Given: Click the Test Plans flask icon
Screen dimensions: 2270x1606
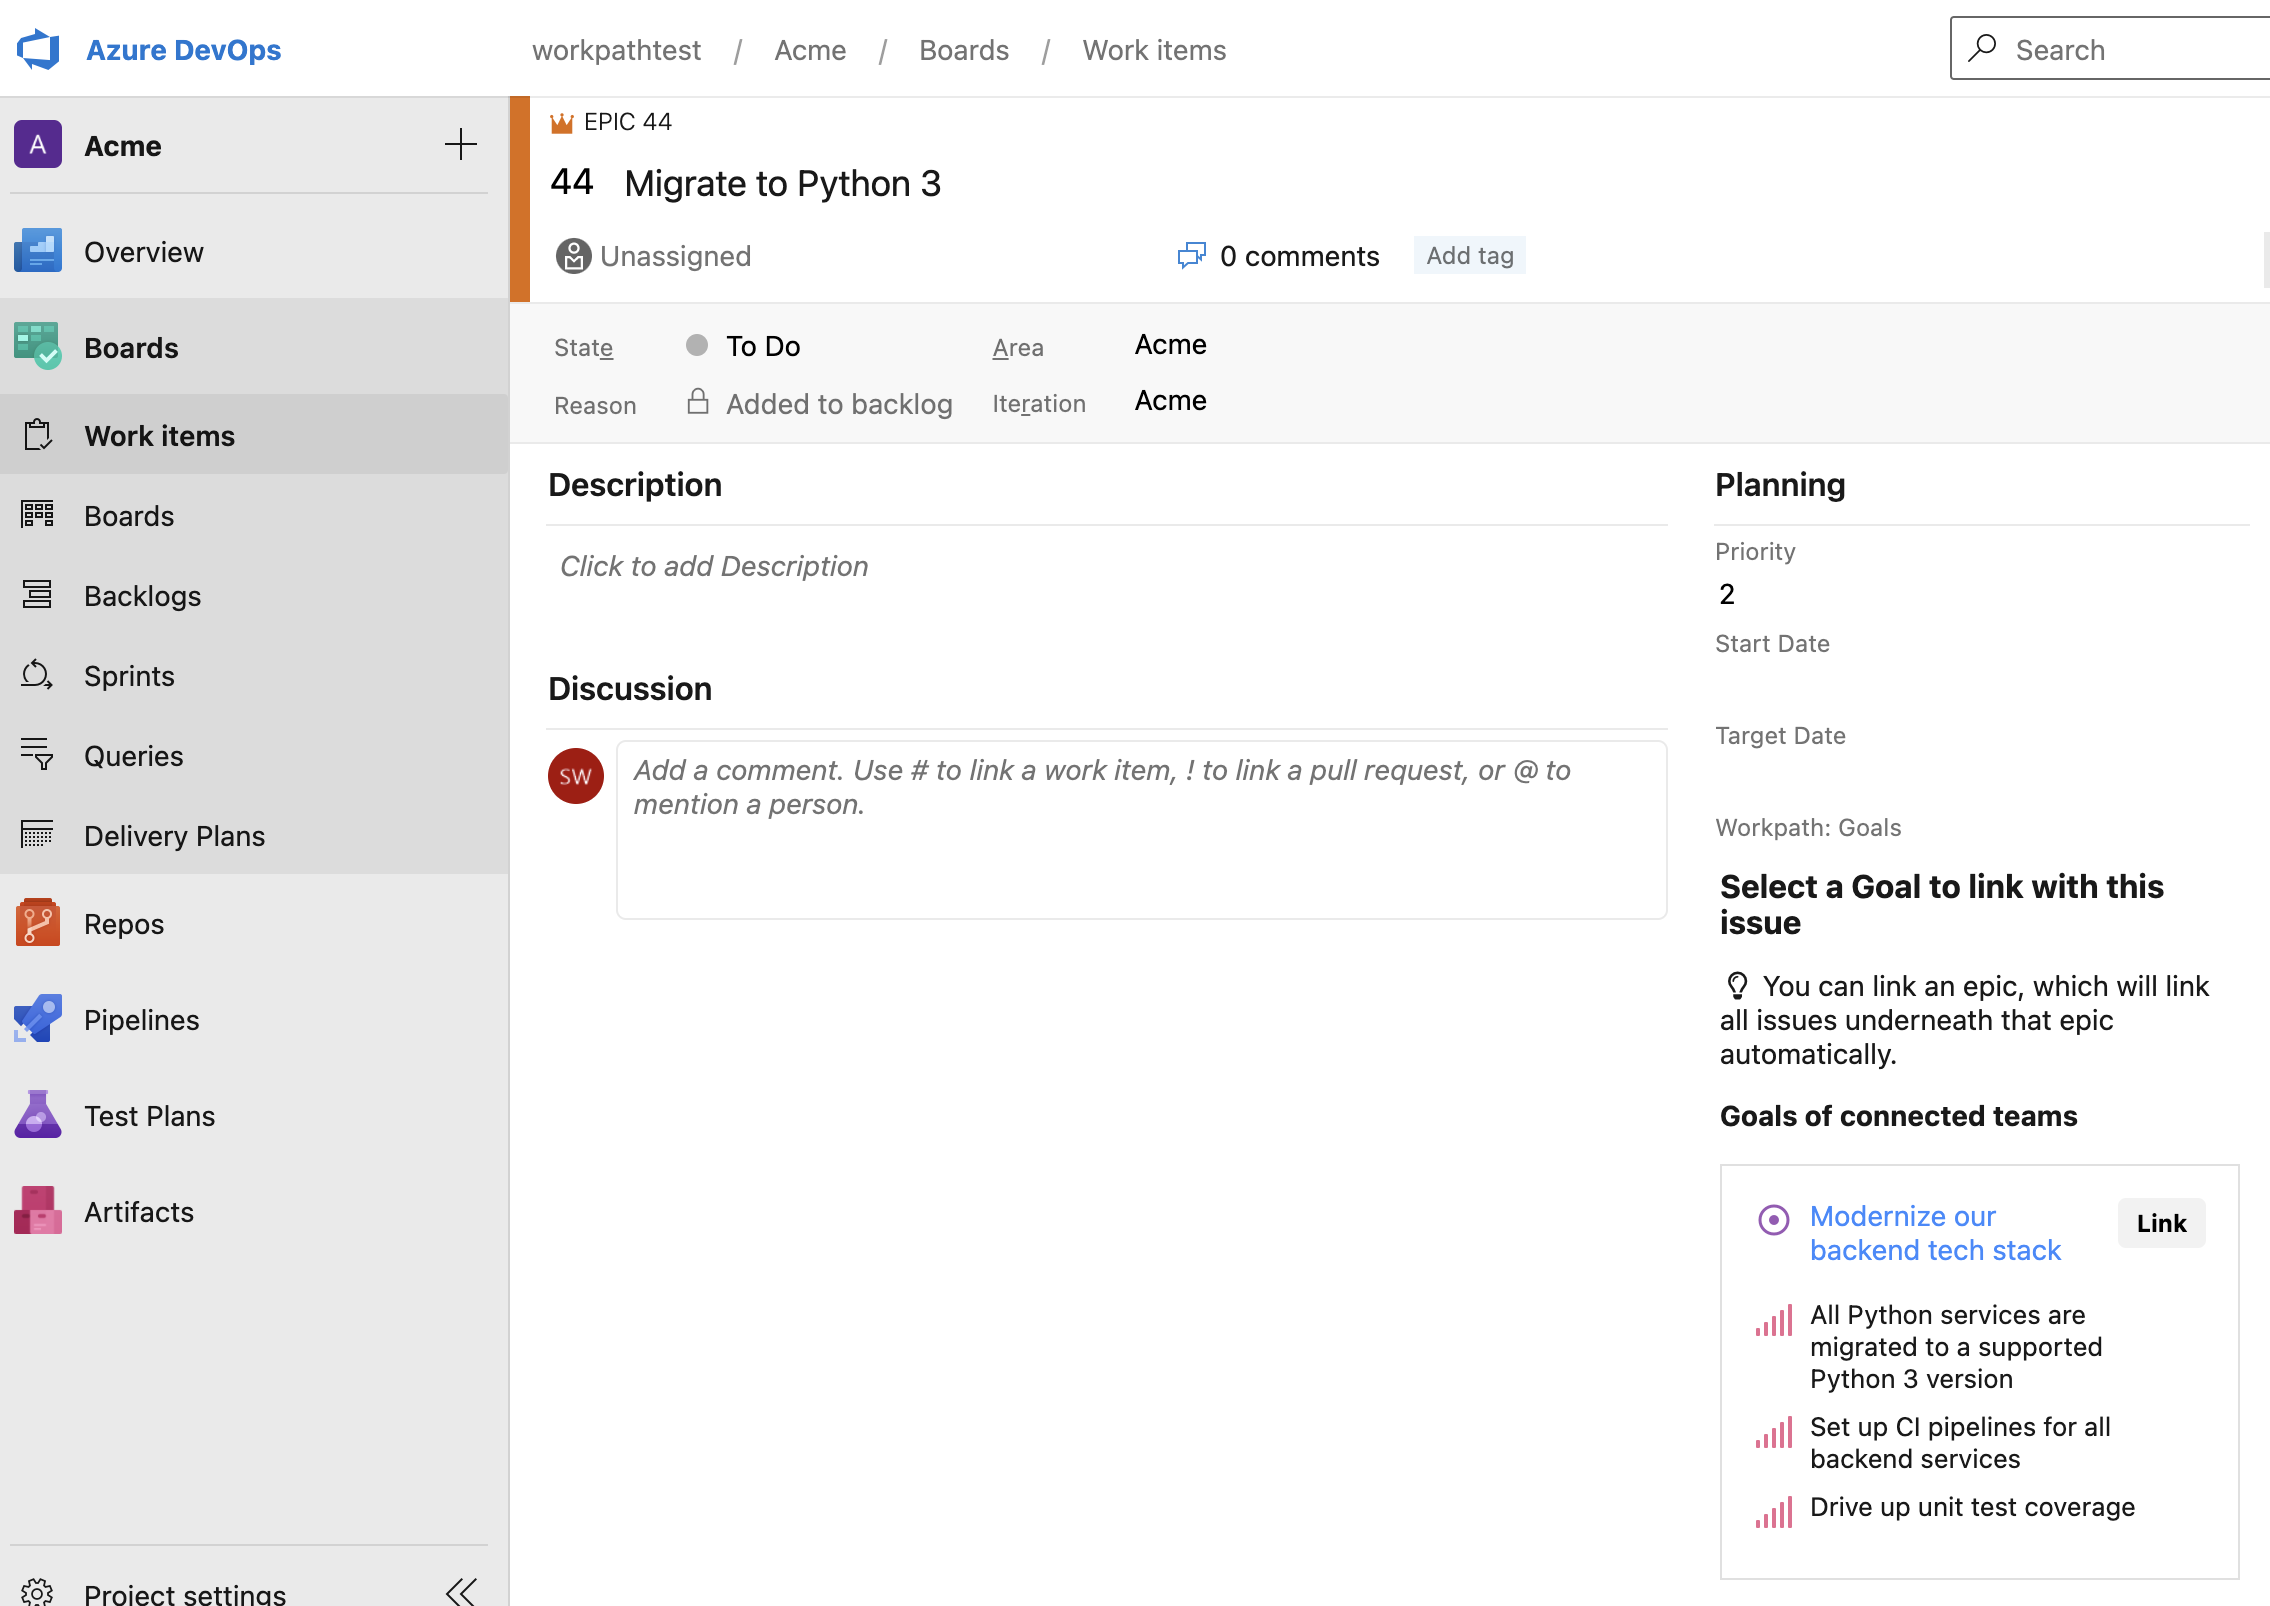Looking at the screenshot, I should coord(38,1115).
